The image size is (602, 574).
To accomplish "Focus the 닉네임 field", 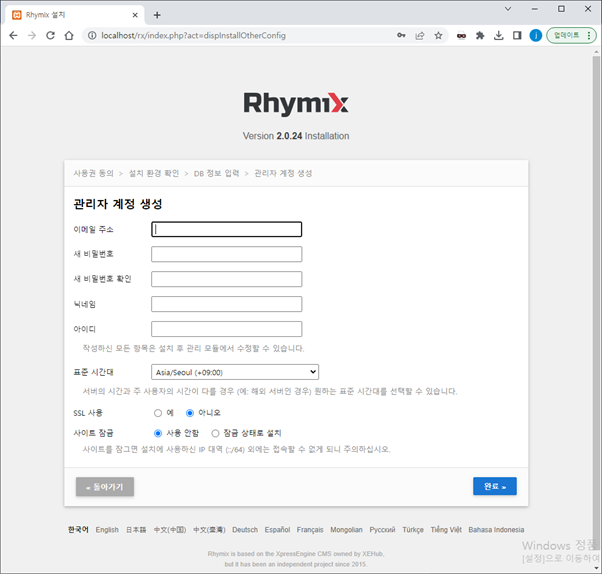I will click(227, 304).
